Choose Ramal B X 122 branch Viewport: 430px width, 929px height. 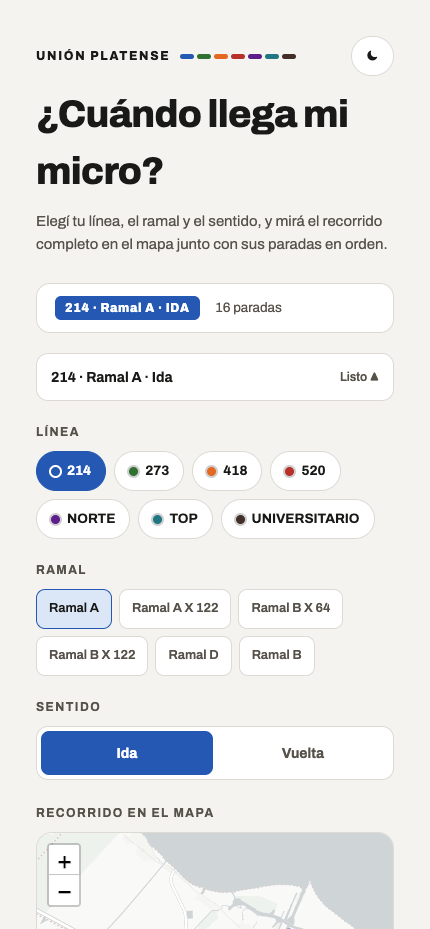click(92, 656)
